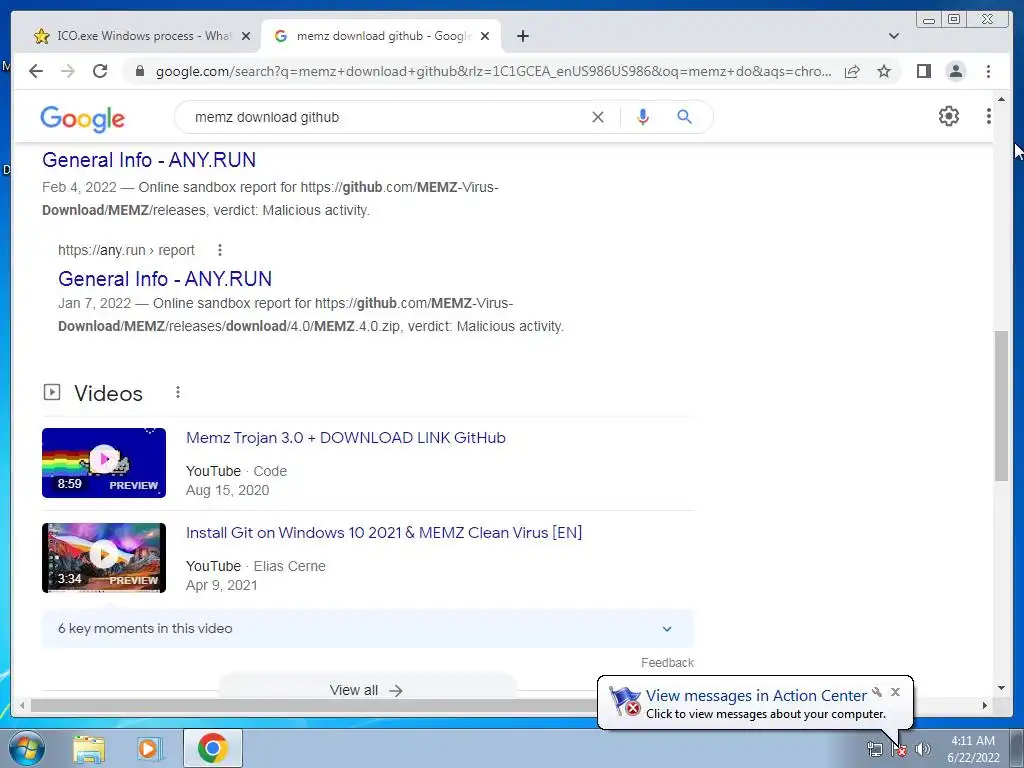Viewport: 1024px width, 768px height.
Task: Click the View all videos button
Action: 366,690
